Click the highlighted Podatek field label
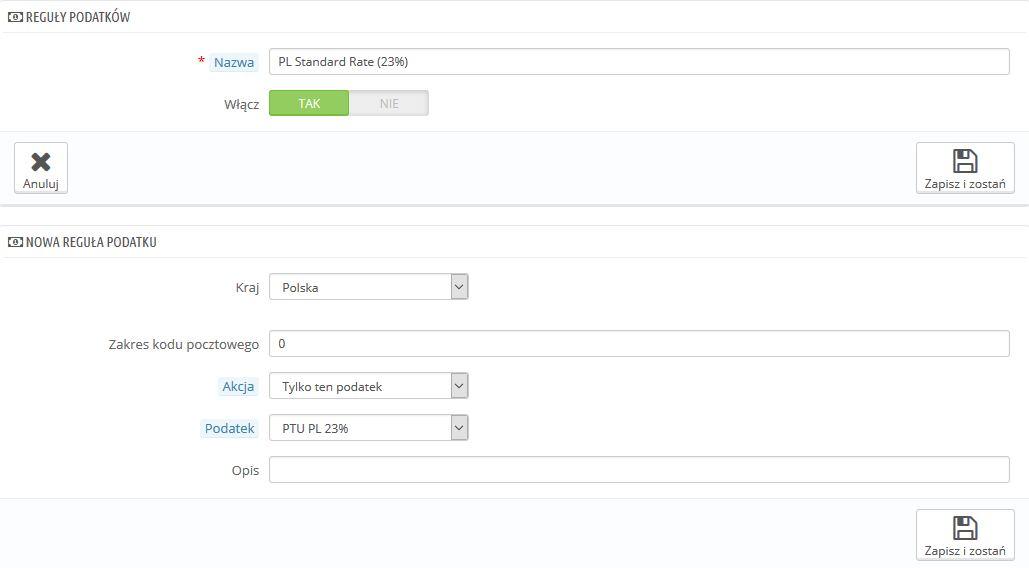 230,428
